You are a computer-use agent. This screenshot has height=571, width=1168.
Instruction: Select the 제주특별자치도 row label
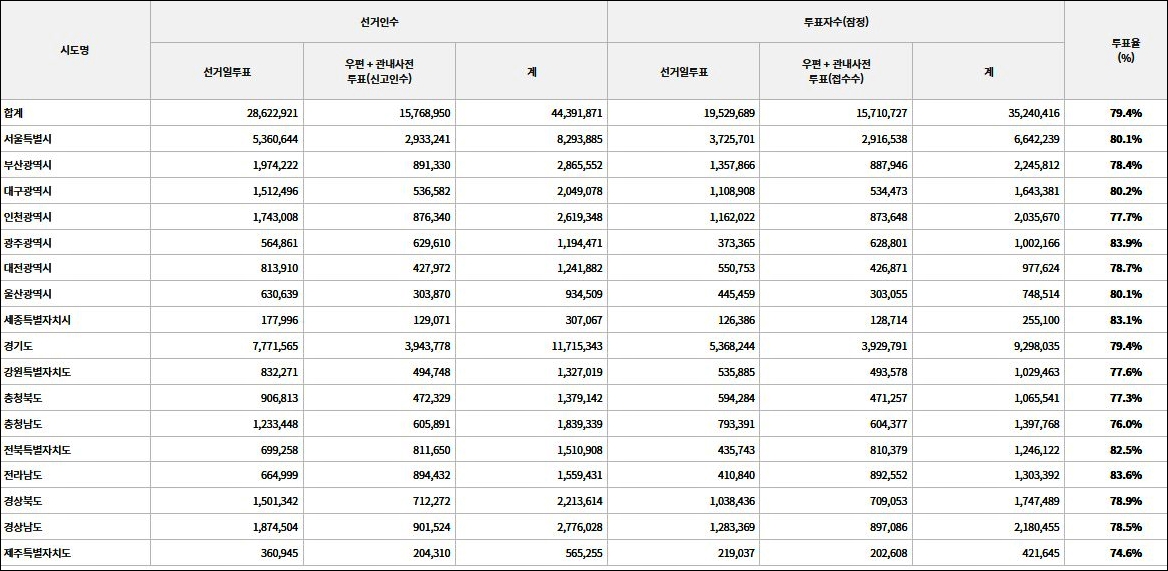[36, 553]
